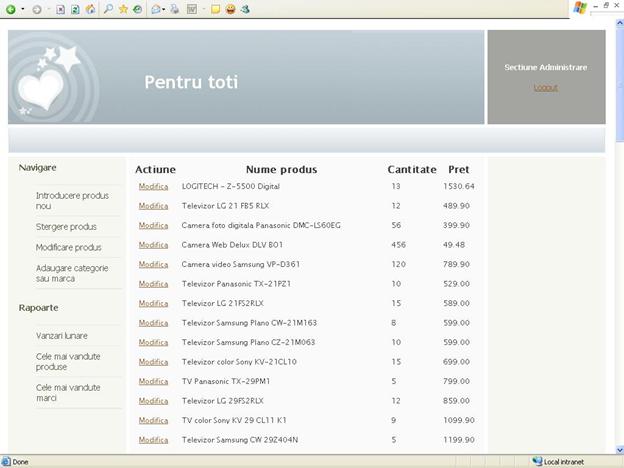Open the Search magnifier icon
The height and width of the screenshot is (468, 624).
point(108,9)
